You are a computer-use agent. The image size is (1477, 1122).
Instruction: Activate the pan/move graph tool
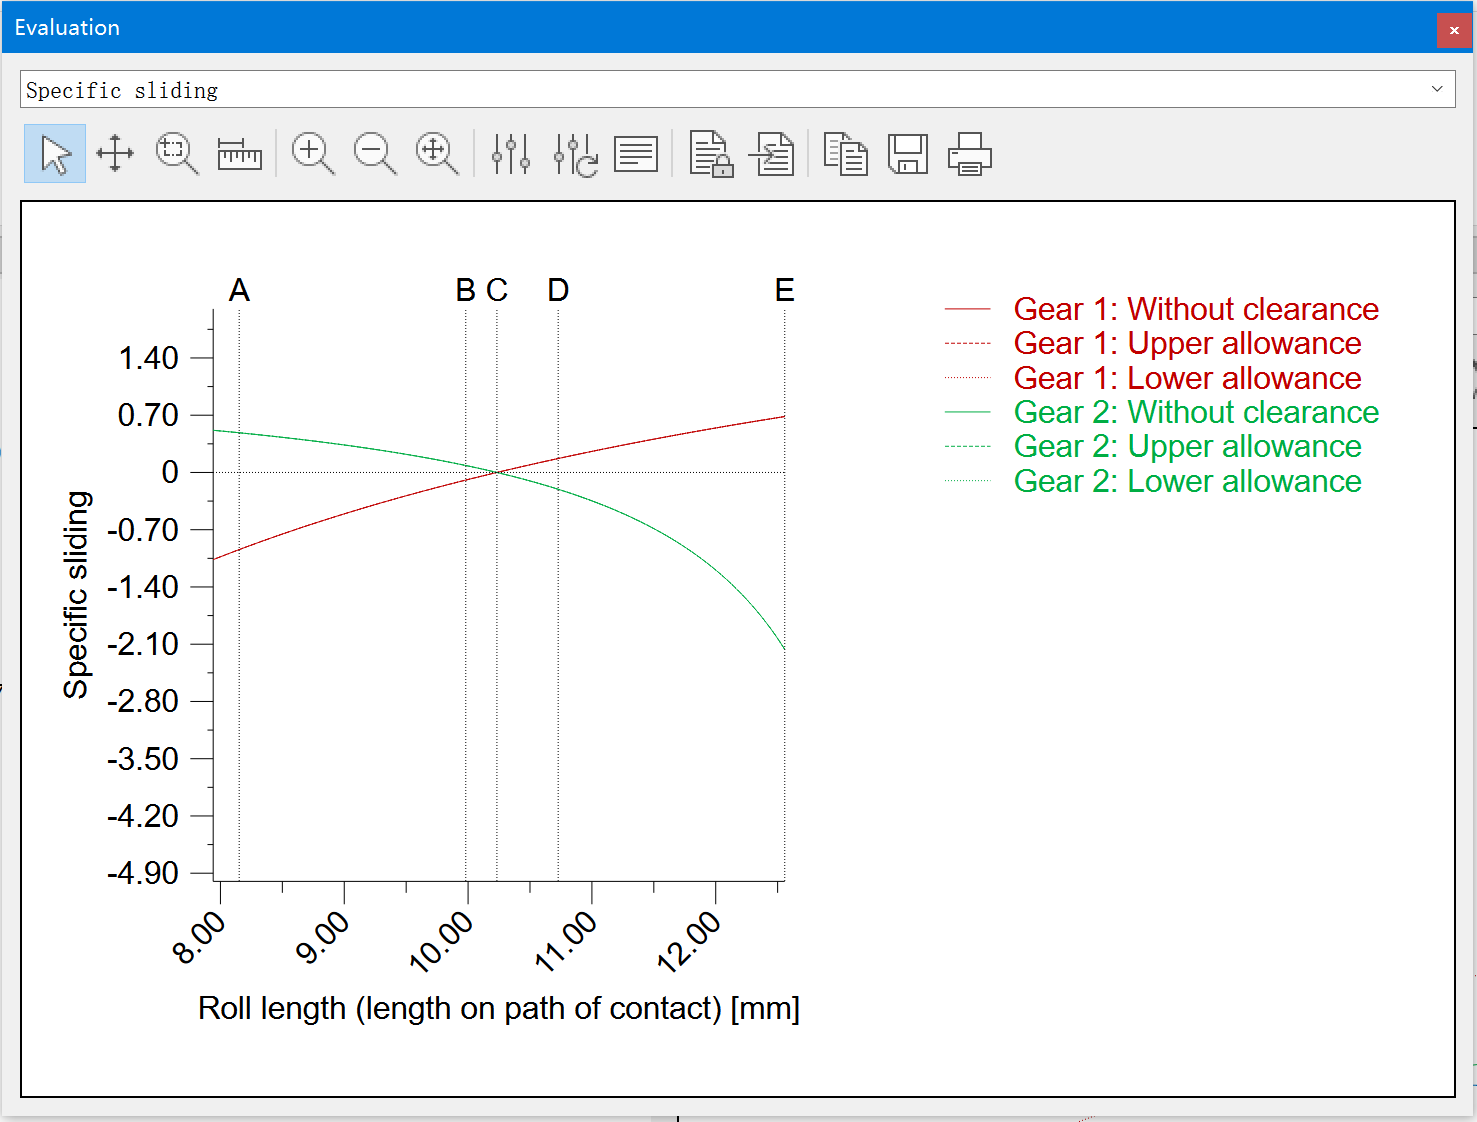tap(115, 154)
